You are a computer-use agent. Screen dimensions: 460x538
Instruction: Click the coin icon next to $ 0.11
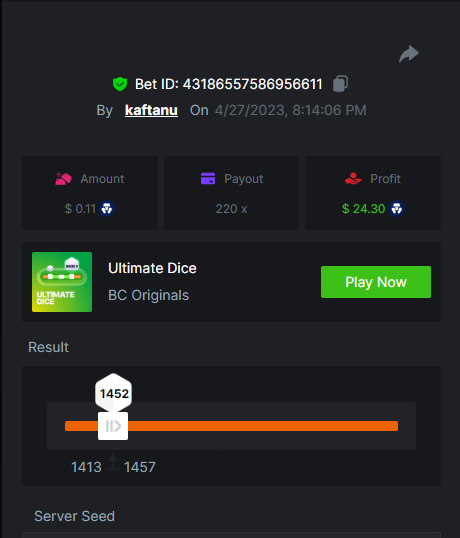pos(107,209)
